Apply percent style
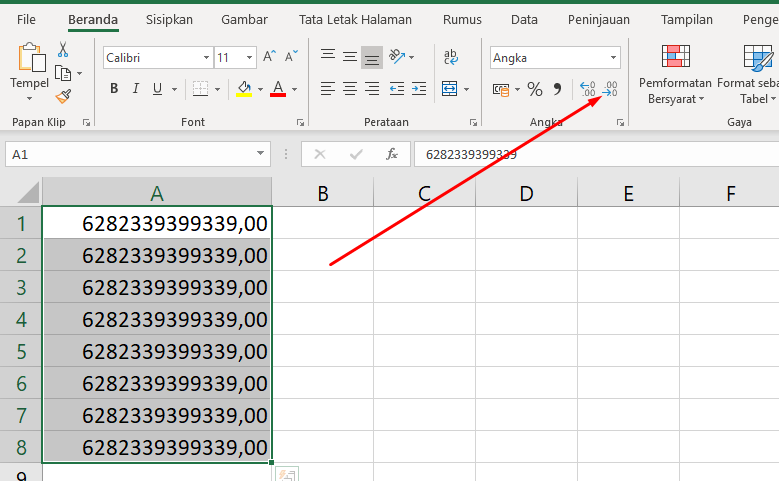Viewport: 779px width, 481px height. pyautogui.click(x=535, y=89)
